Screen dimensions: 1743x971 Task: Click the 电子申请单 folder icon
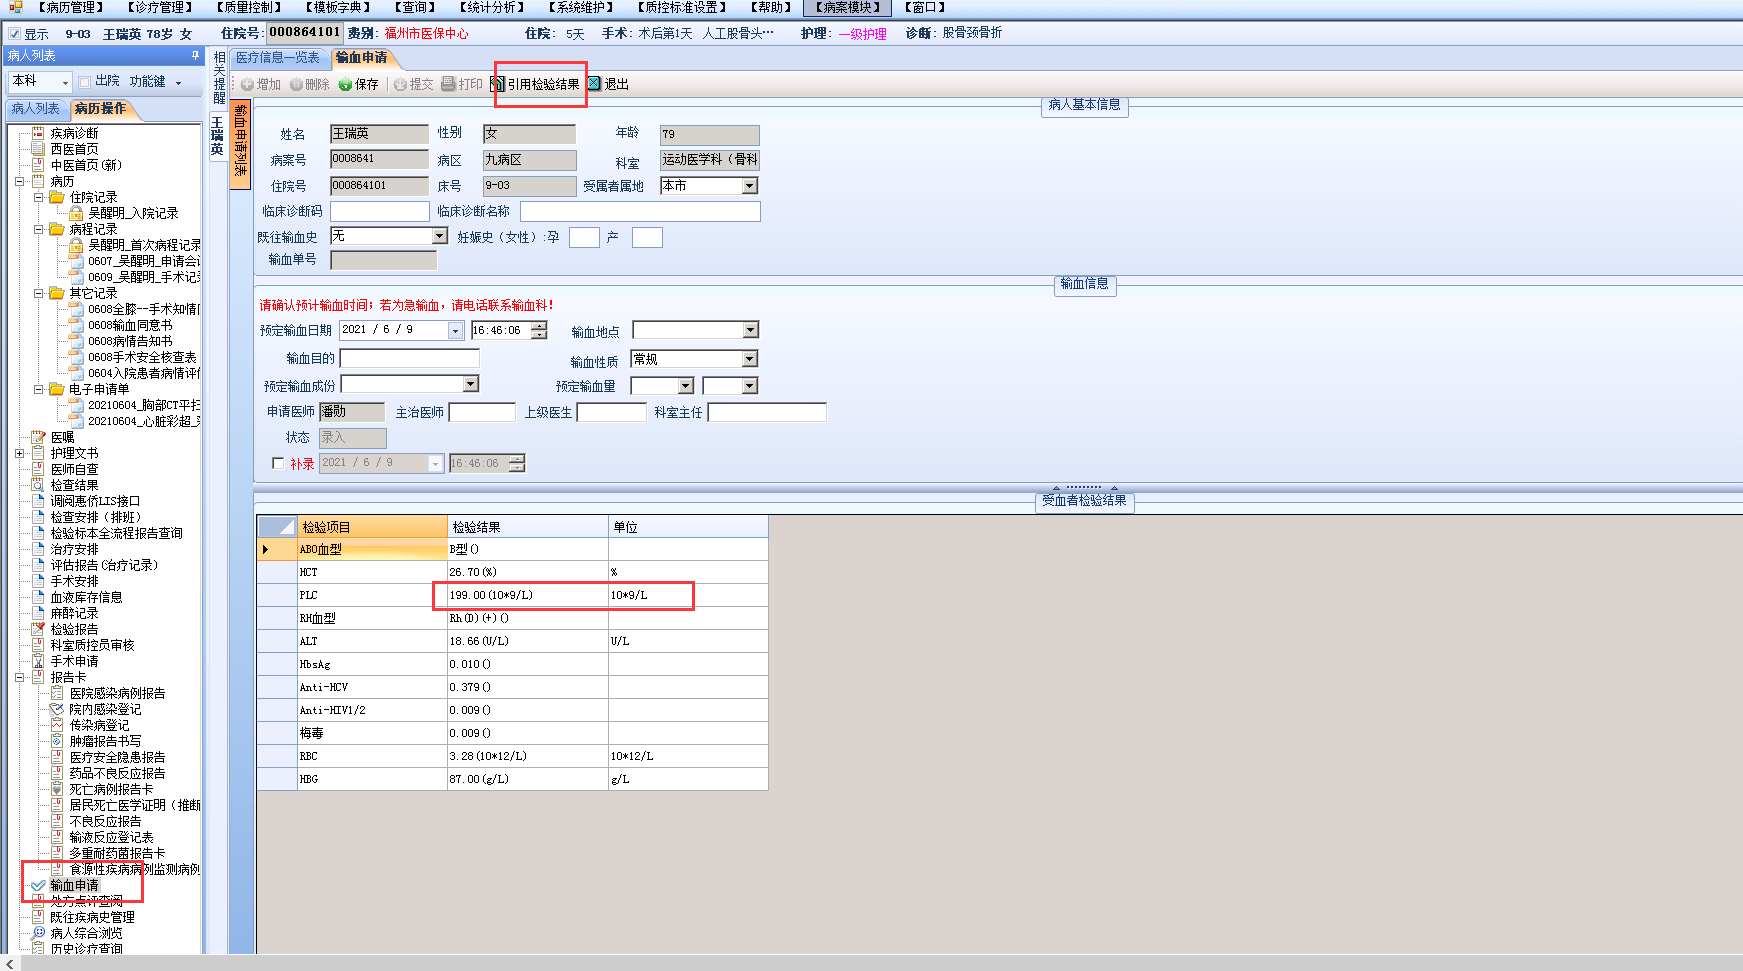57,389
